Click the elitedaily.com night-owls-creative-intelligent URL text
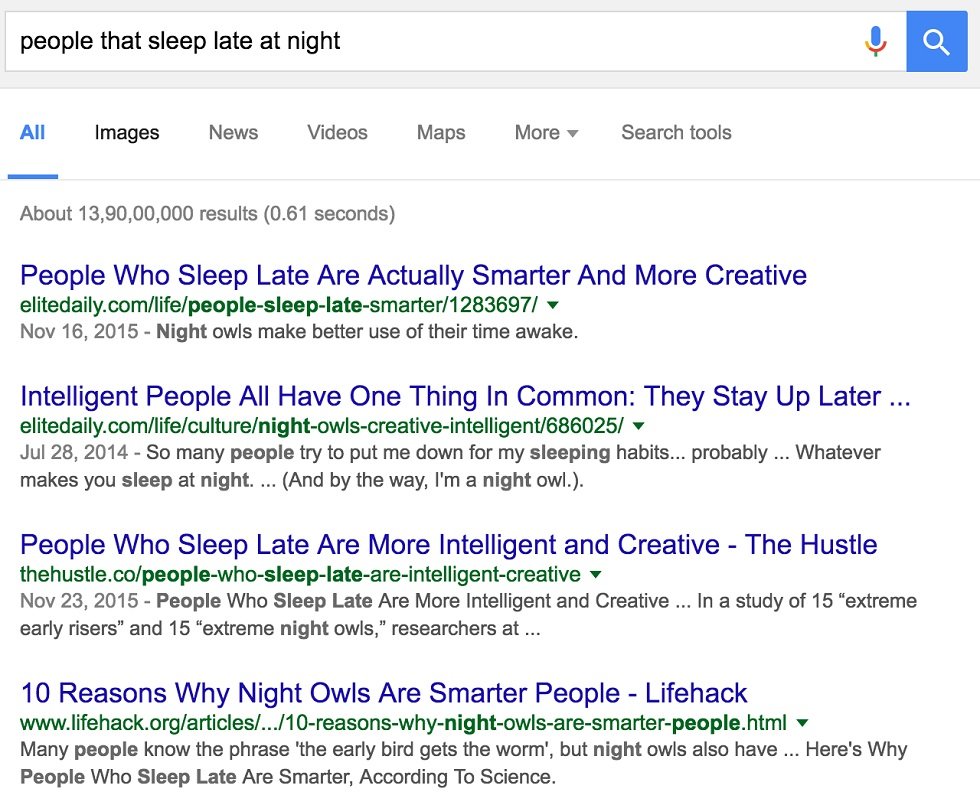 click(x=322, y=426)
